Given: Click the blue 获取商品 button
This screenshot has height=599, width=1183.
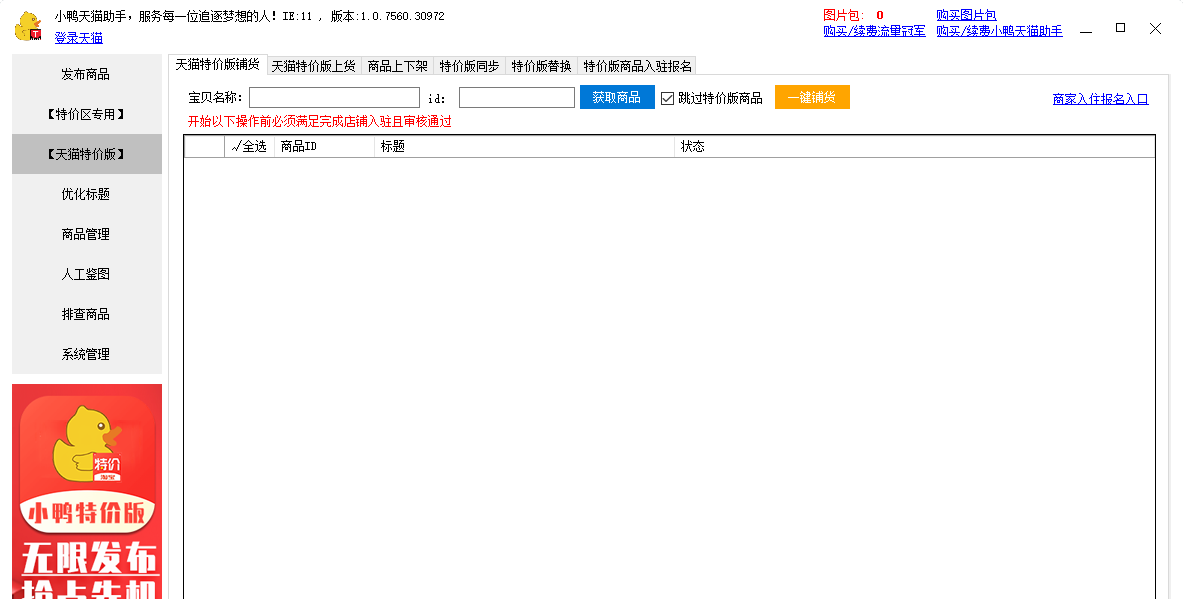Looking at the screenshot, I should 617,97.
